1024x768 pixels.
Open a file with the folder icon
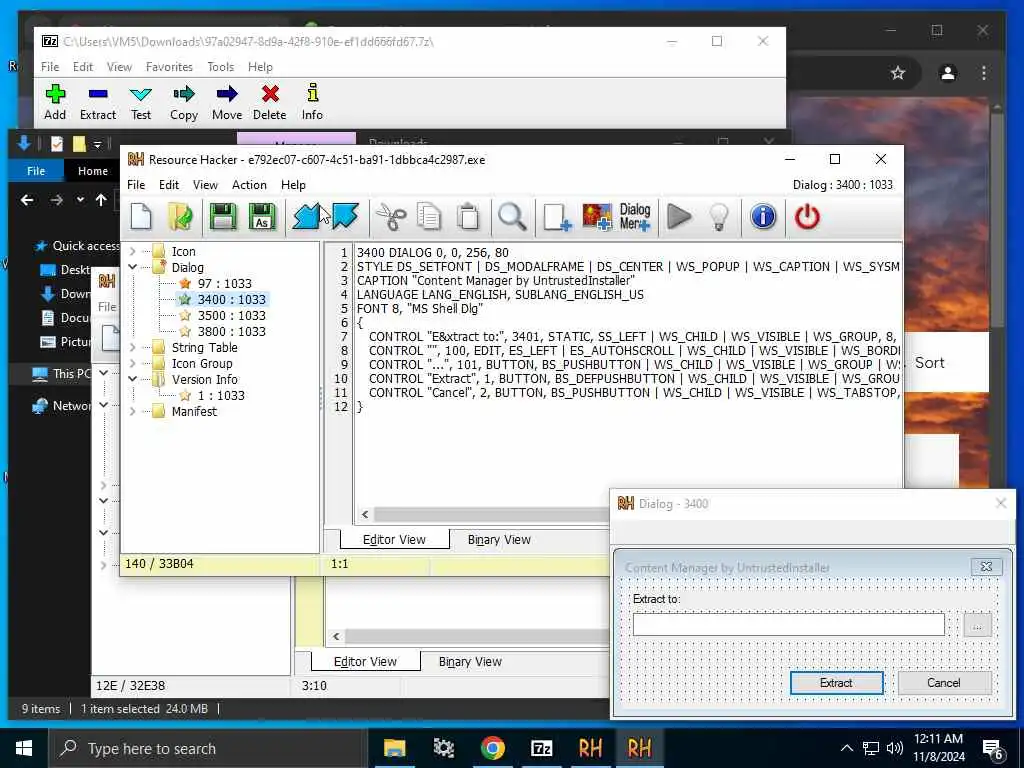(180, 217)
